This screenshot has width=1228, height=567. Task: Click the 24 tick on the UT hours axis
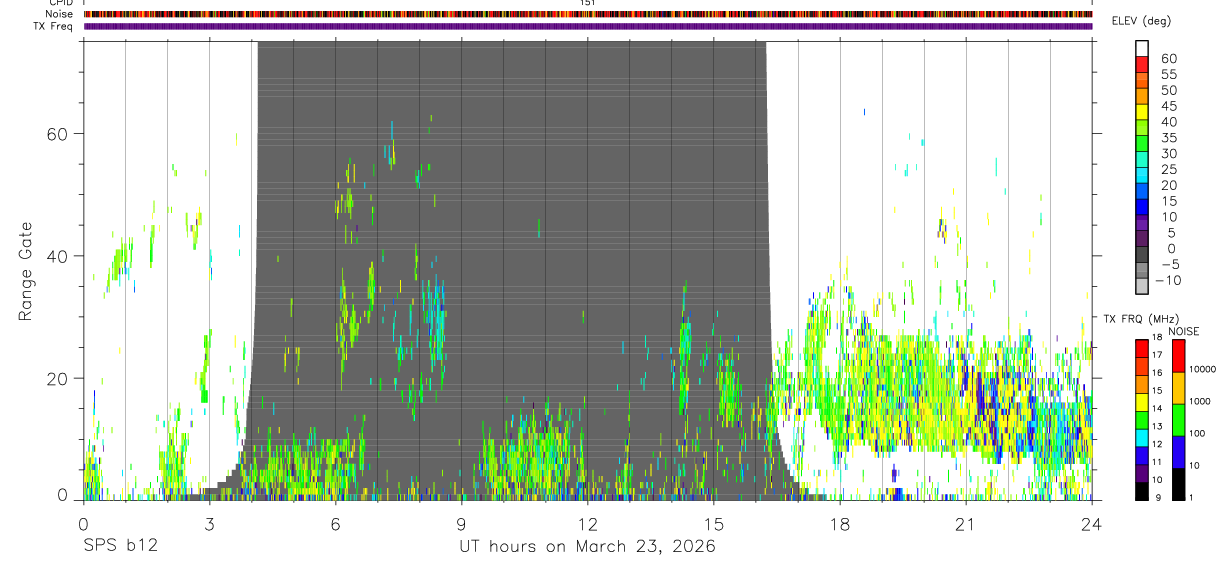(x=1092, y=524)
